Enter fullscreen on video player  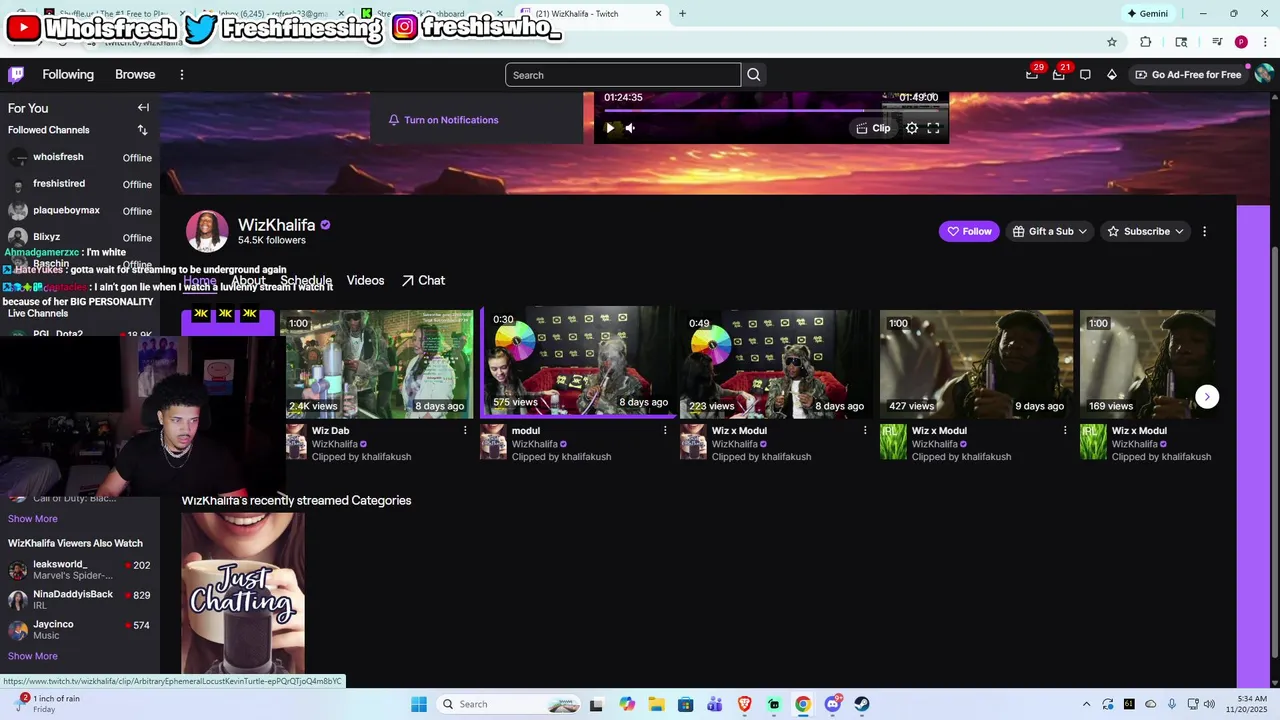[933, 128]
